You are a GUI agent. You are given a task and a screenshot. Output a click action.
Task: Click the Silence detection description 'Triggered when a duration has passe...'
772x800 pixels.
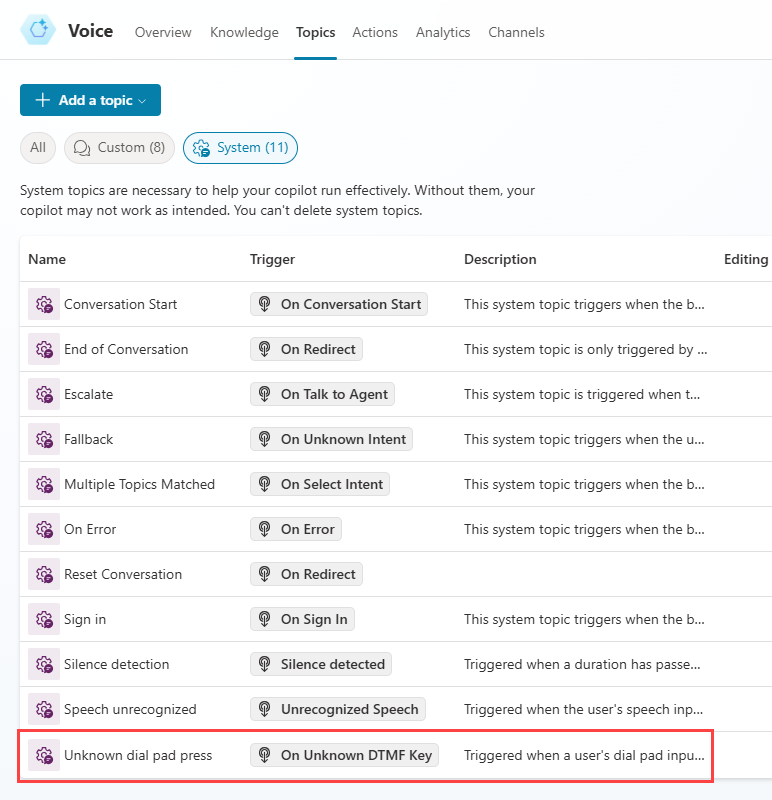coord(582,664)
